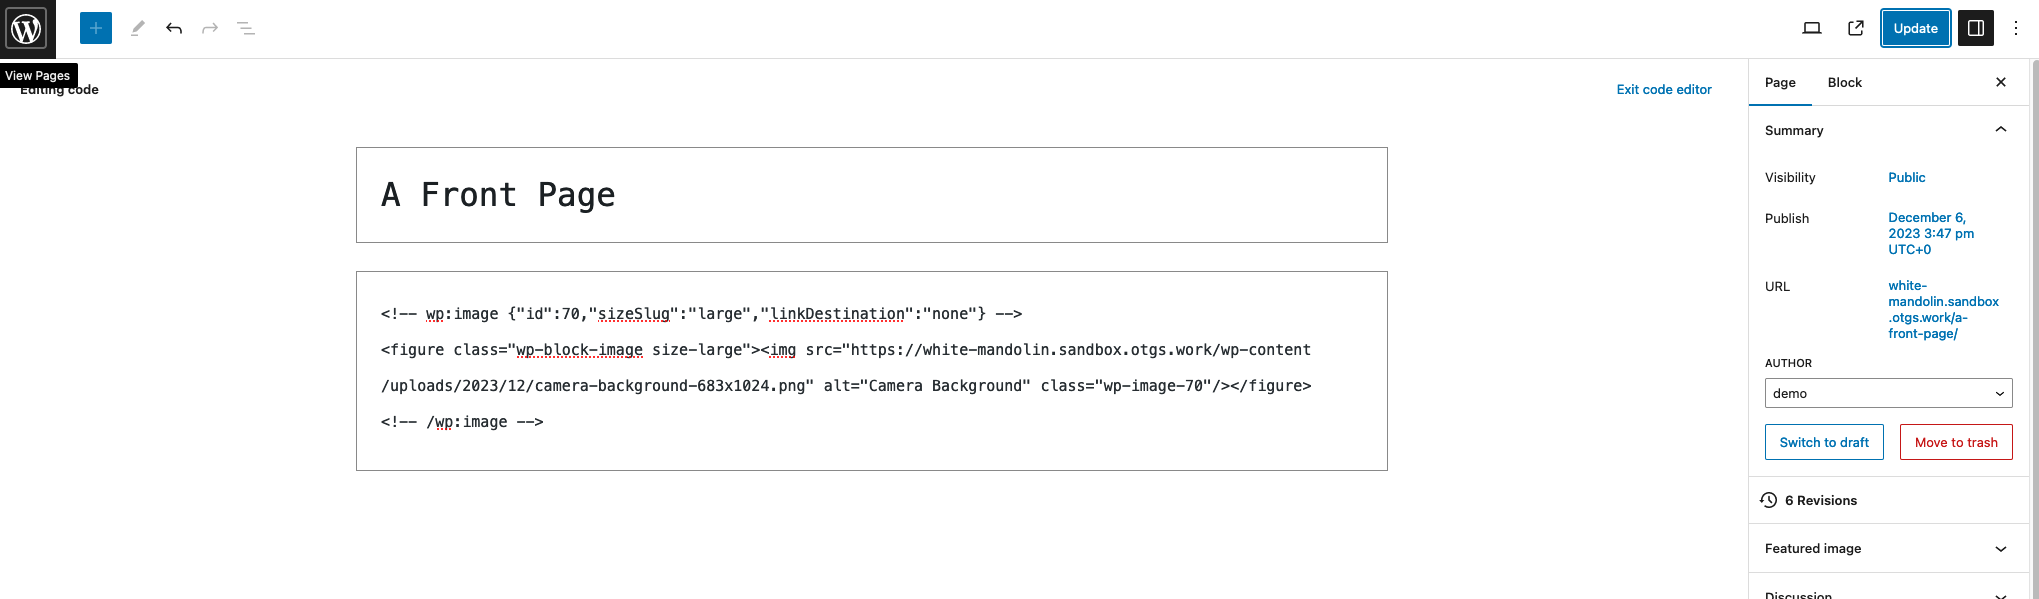
Task: Select the Tools pencil icon
Action: [138, 28]
